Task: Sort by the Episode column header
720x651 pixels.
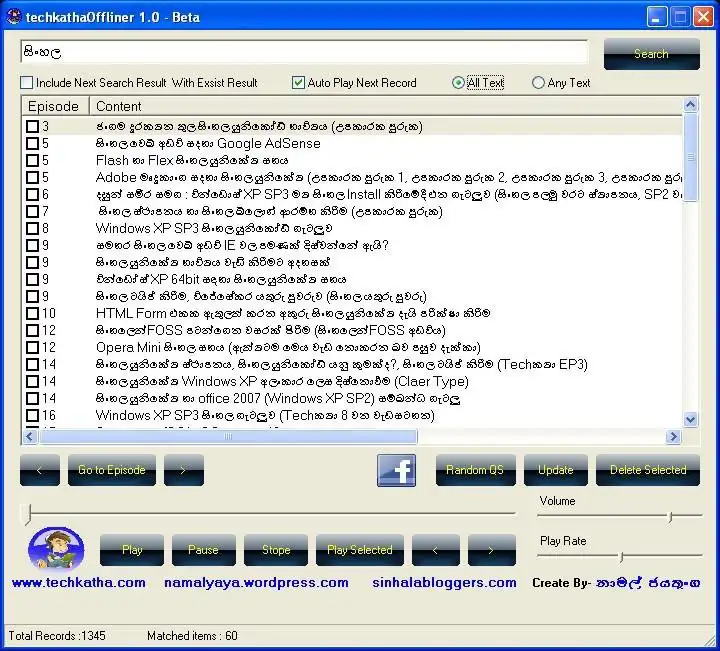Action: (55, 106)
